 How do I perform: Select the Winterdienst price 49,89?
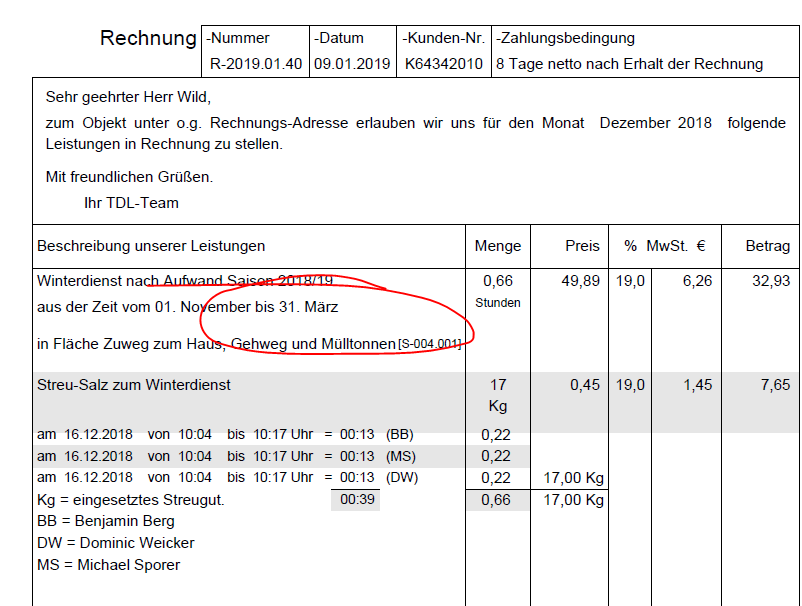click(581, 282)
